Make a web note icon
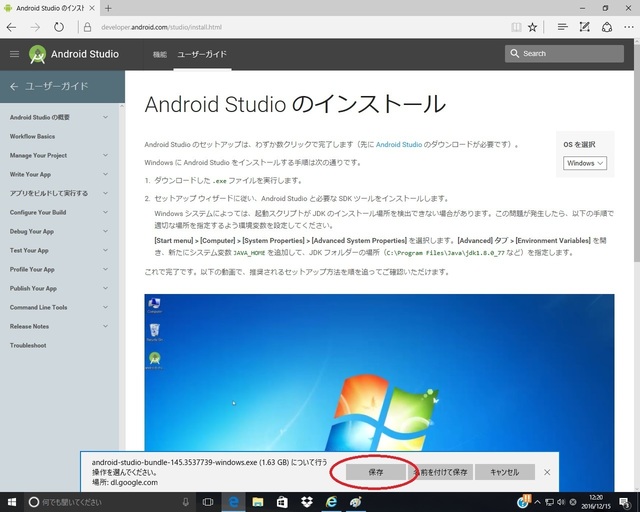Viewport: 640px width, 512px height. click(584, 27)
